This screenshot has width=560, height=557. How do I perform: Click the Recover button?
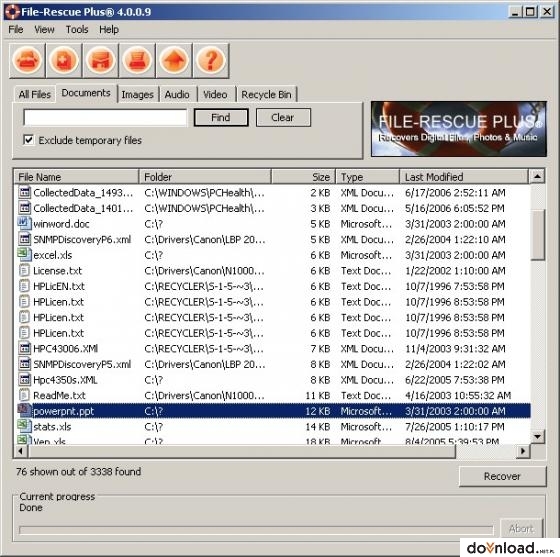[x=502, y=476]
